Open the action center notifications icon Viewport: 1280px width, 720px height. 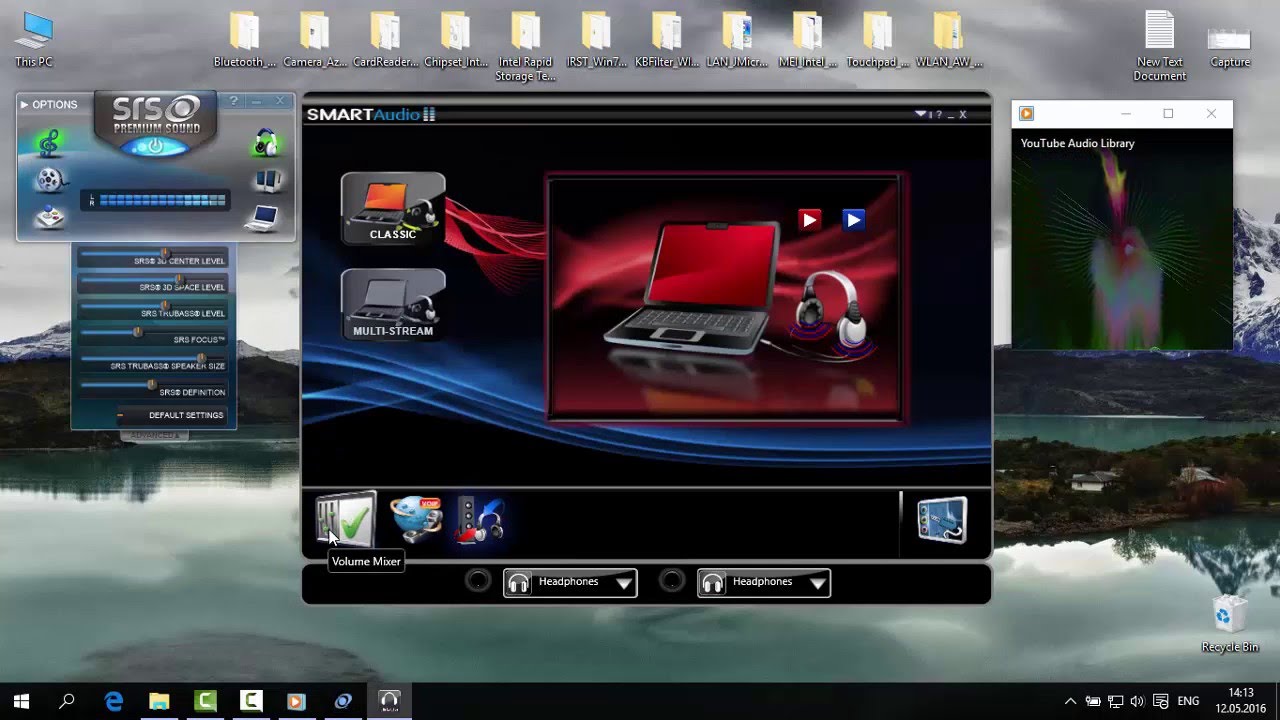click(1161, 701)
